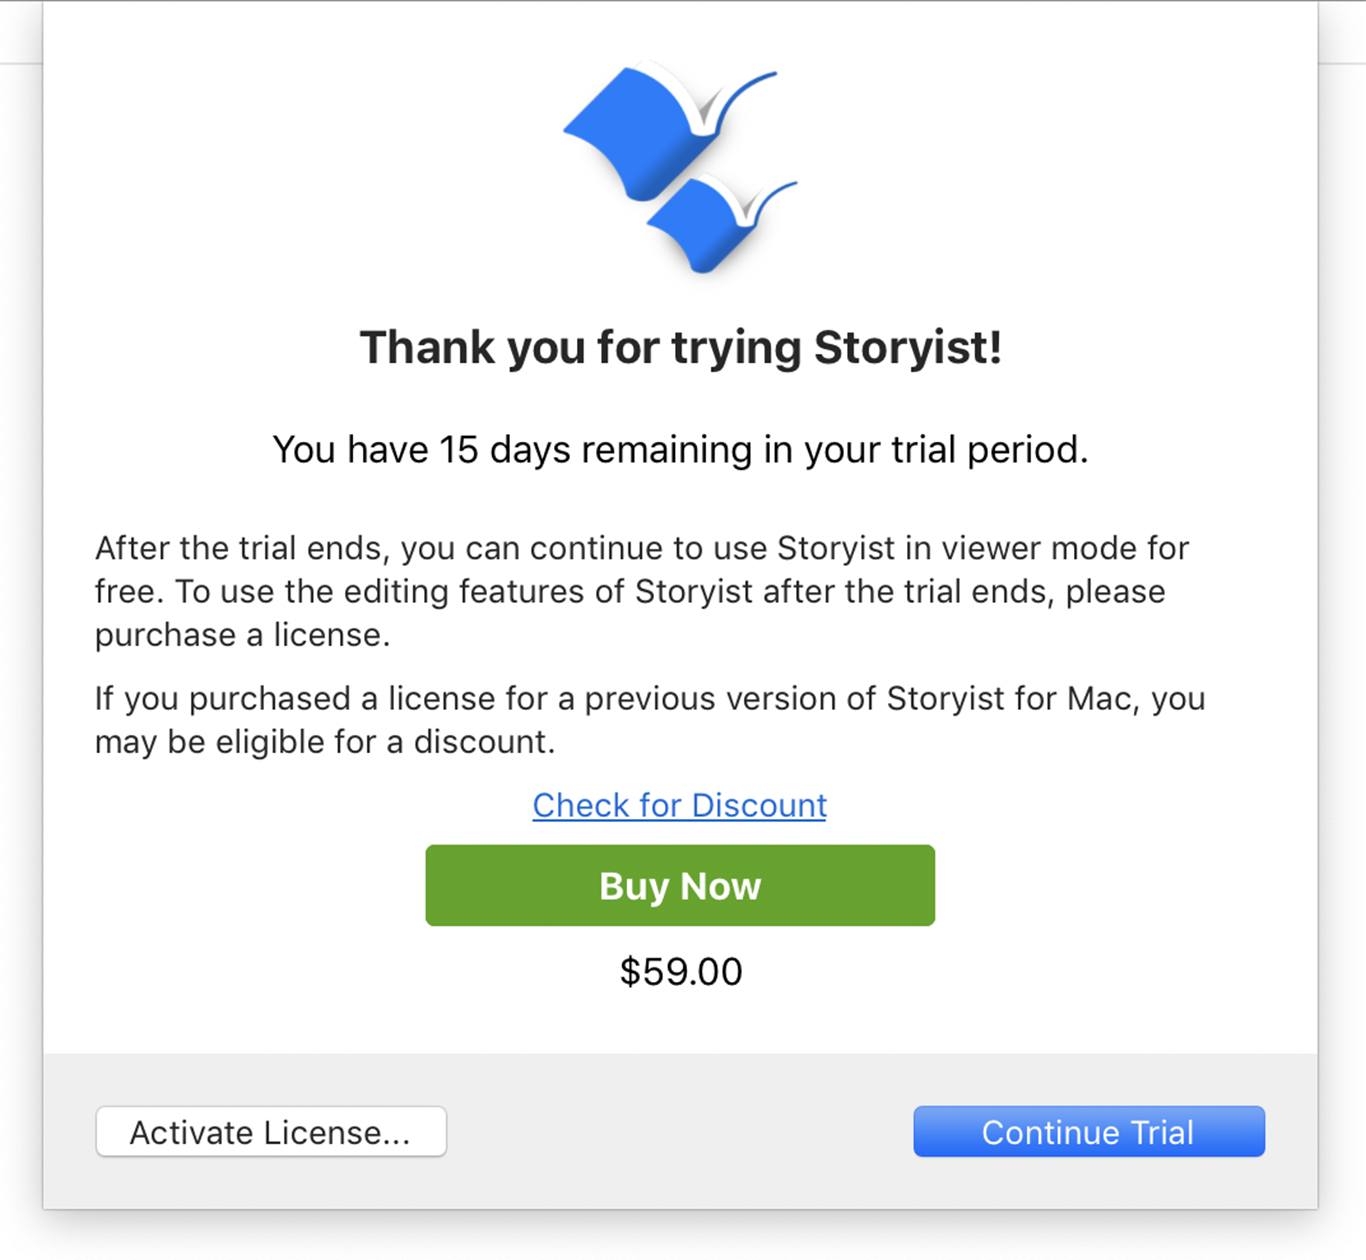The height and width of the screenshot is (1260, 1366).
Task: Click the paragraph about viewer mode
Action: tap(642, 591)
